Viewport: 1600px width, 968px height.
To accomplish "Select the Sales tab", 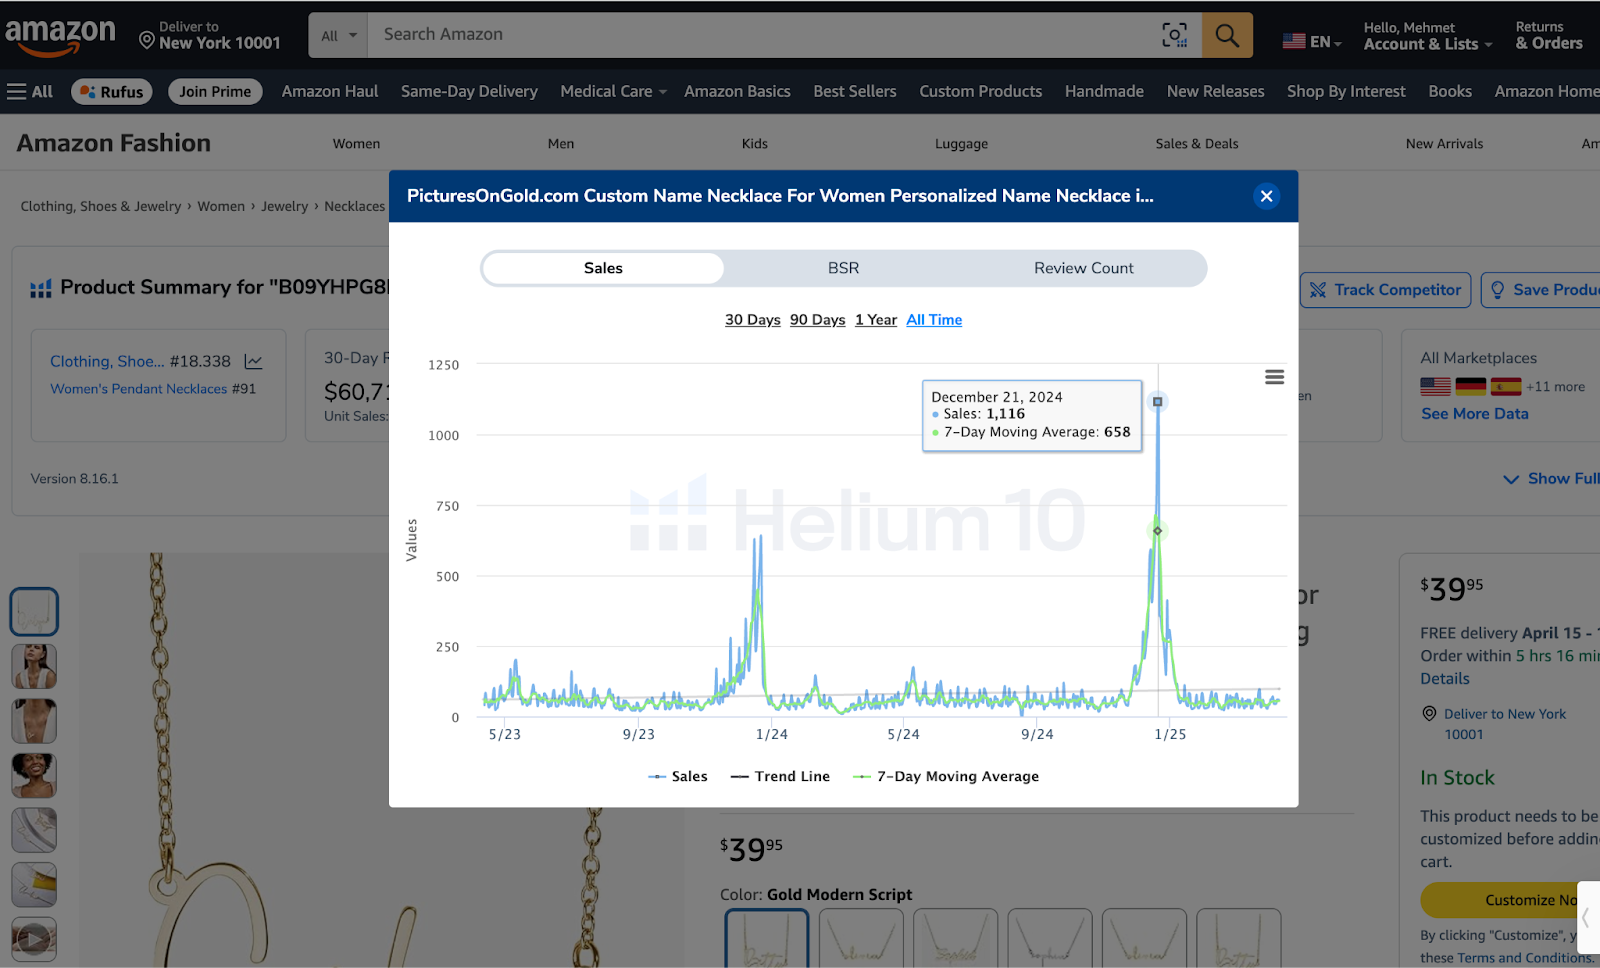I will [603, 268].
